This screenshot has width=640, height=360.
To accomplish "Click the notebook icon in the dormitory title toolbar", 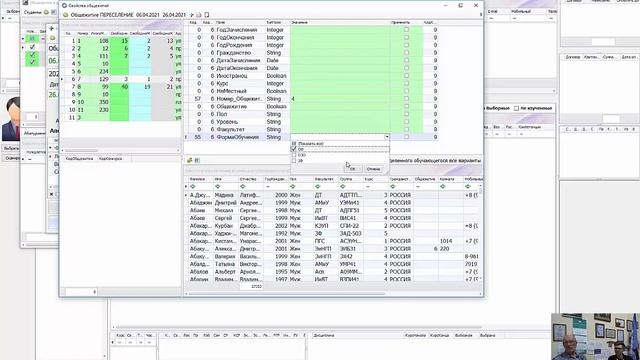I will point(207,15).
